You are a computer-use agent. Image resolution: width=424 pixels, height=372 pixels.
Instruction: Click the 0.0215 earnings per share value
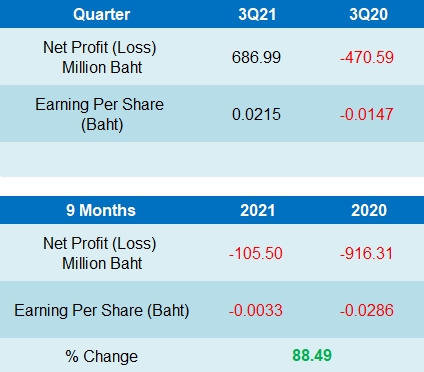[256, 114]
